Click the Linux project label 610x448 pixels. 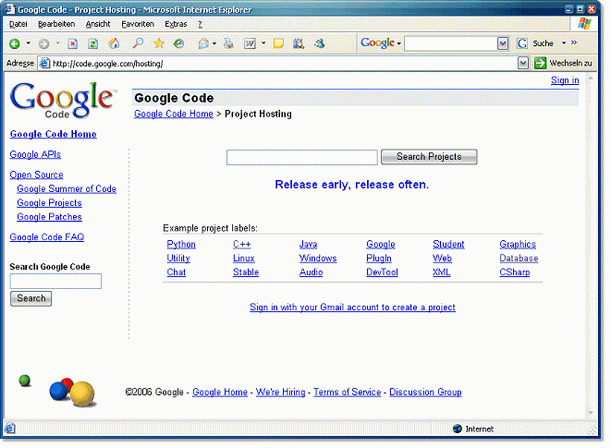[244, 258]
